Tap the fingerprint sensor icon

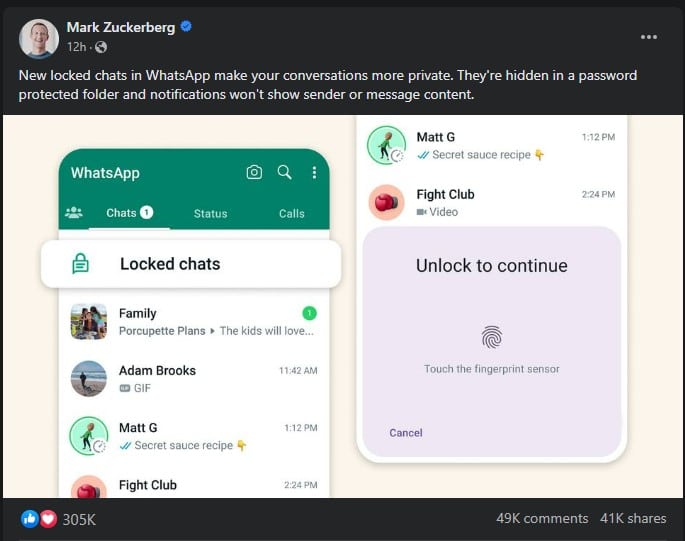492,336
